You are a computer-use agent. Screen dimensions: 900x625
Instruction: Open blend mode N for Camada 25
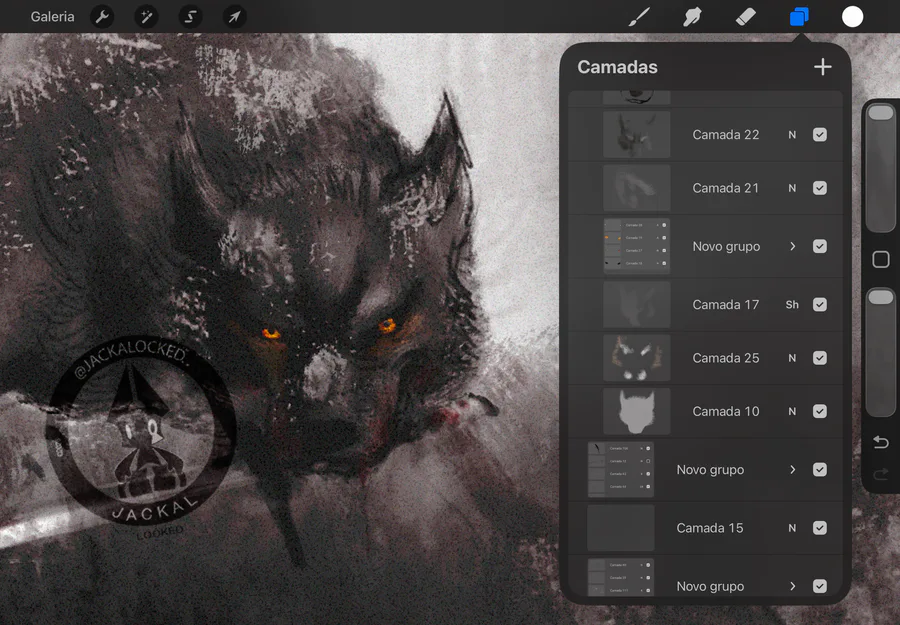tap(792, 358)
